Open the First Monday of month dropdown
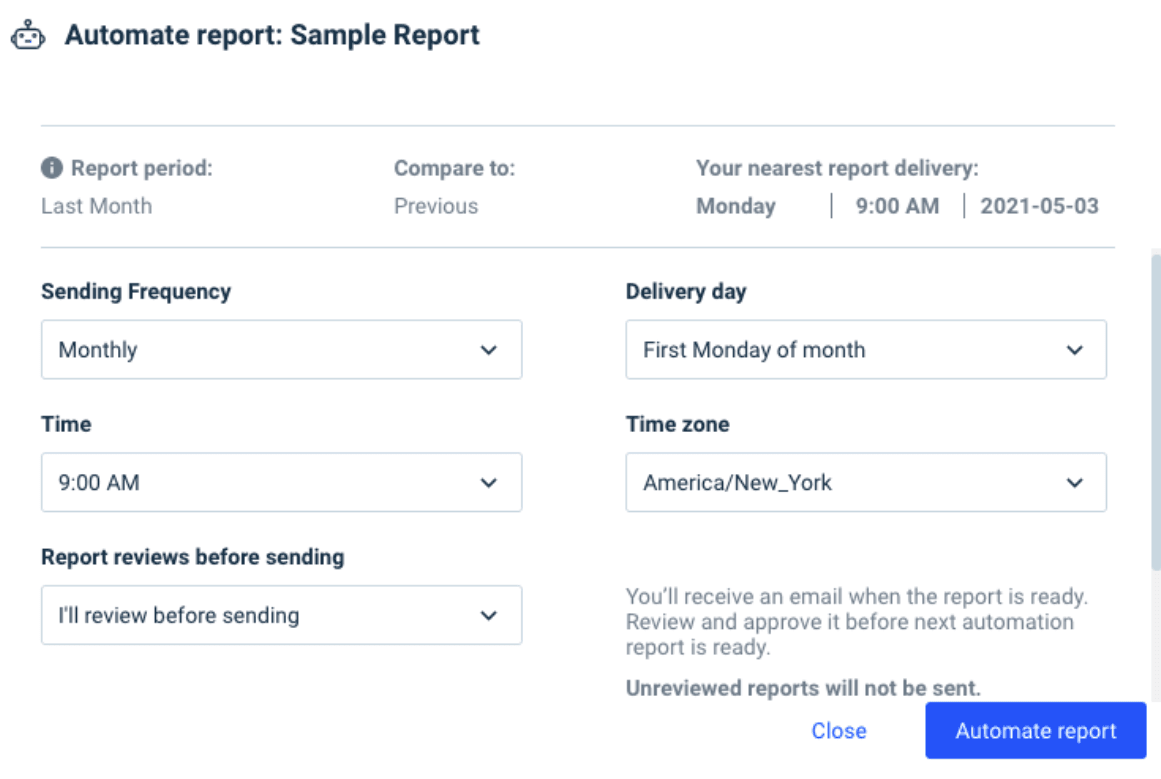 click(x=865, y=349)
